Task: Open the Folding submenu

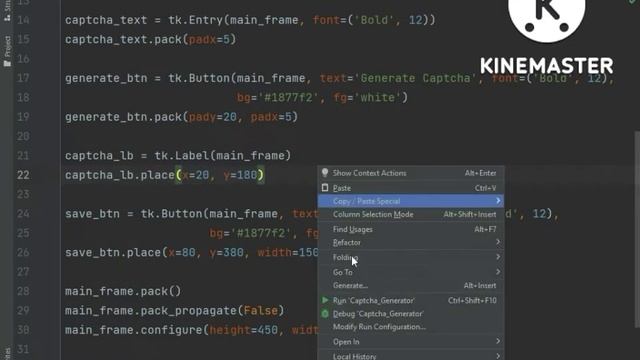Action: 411,257
